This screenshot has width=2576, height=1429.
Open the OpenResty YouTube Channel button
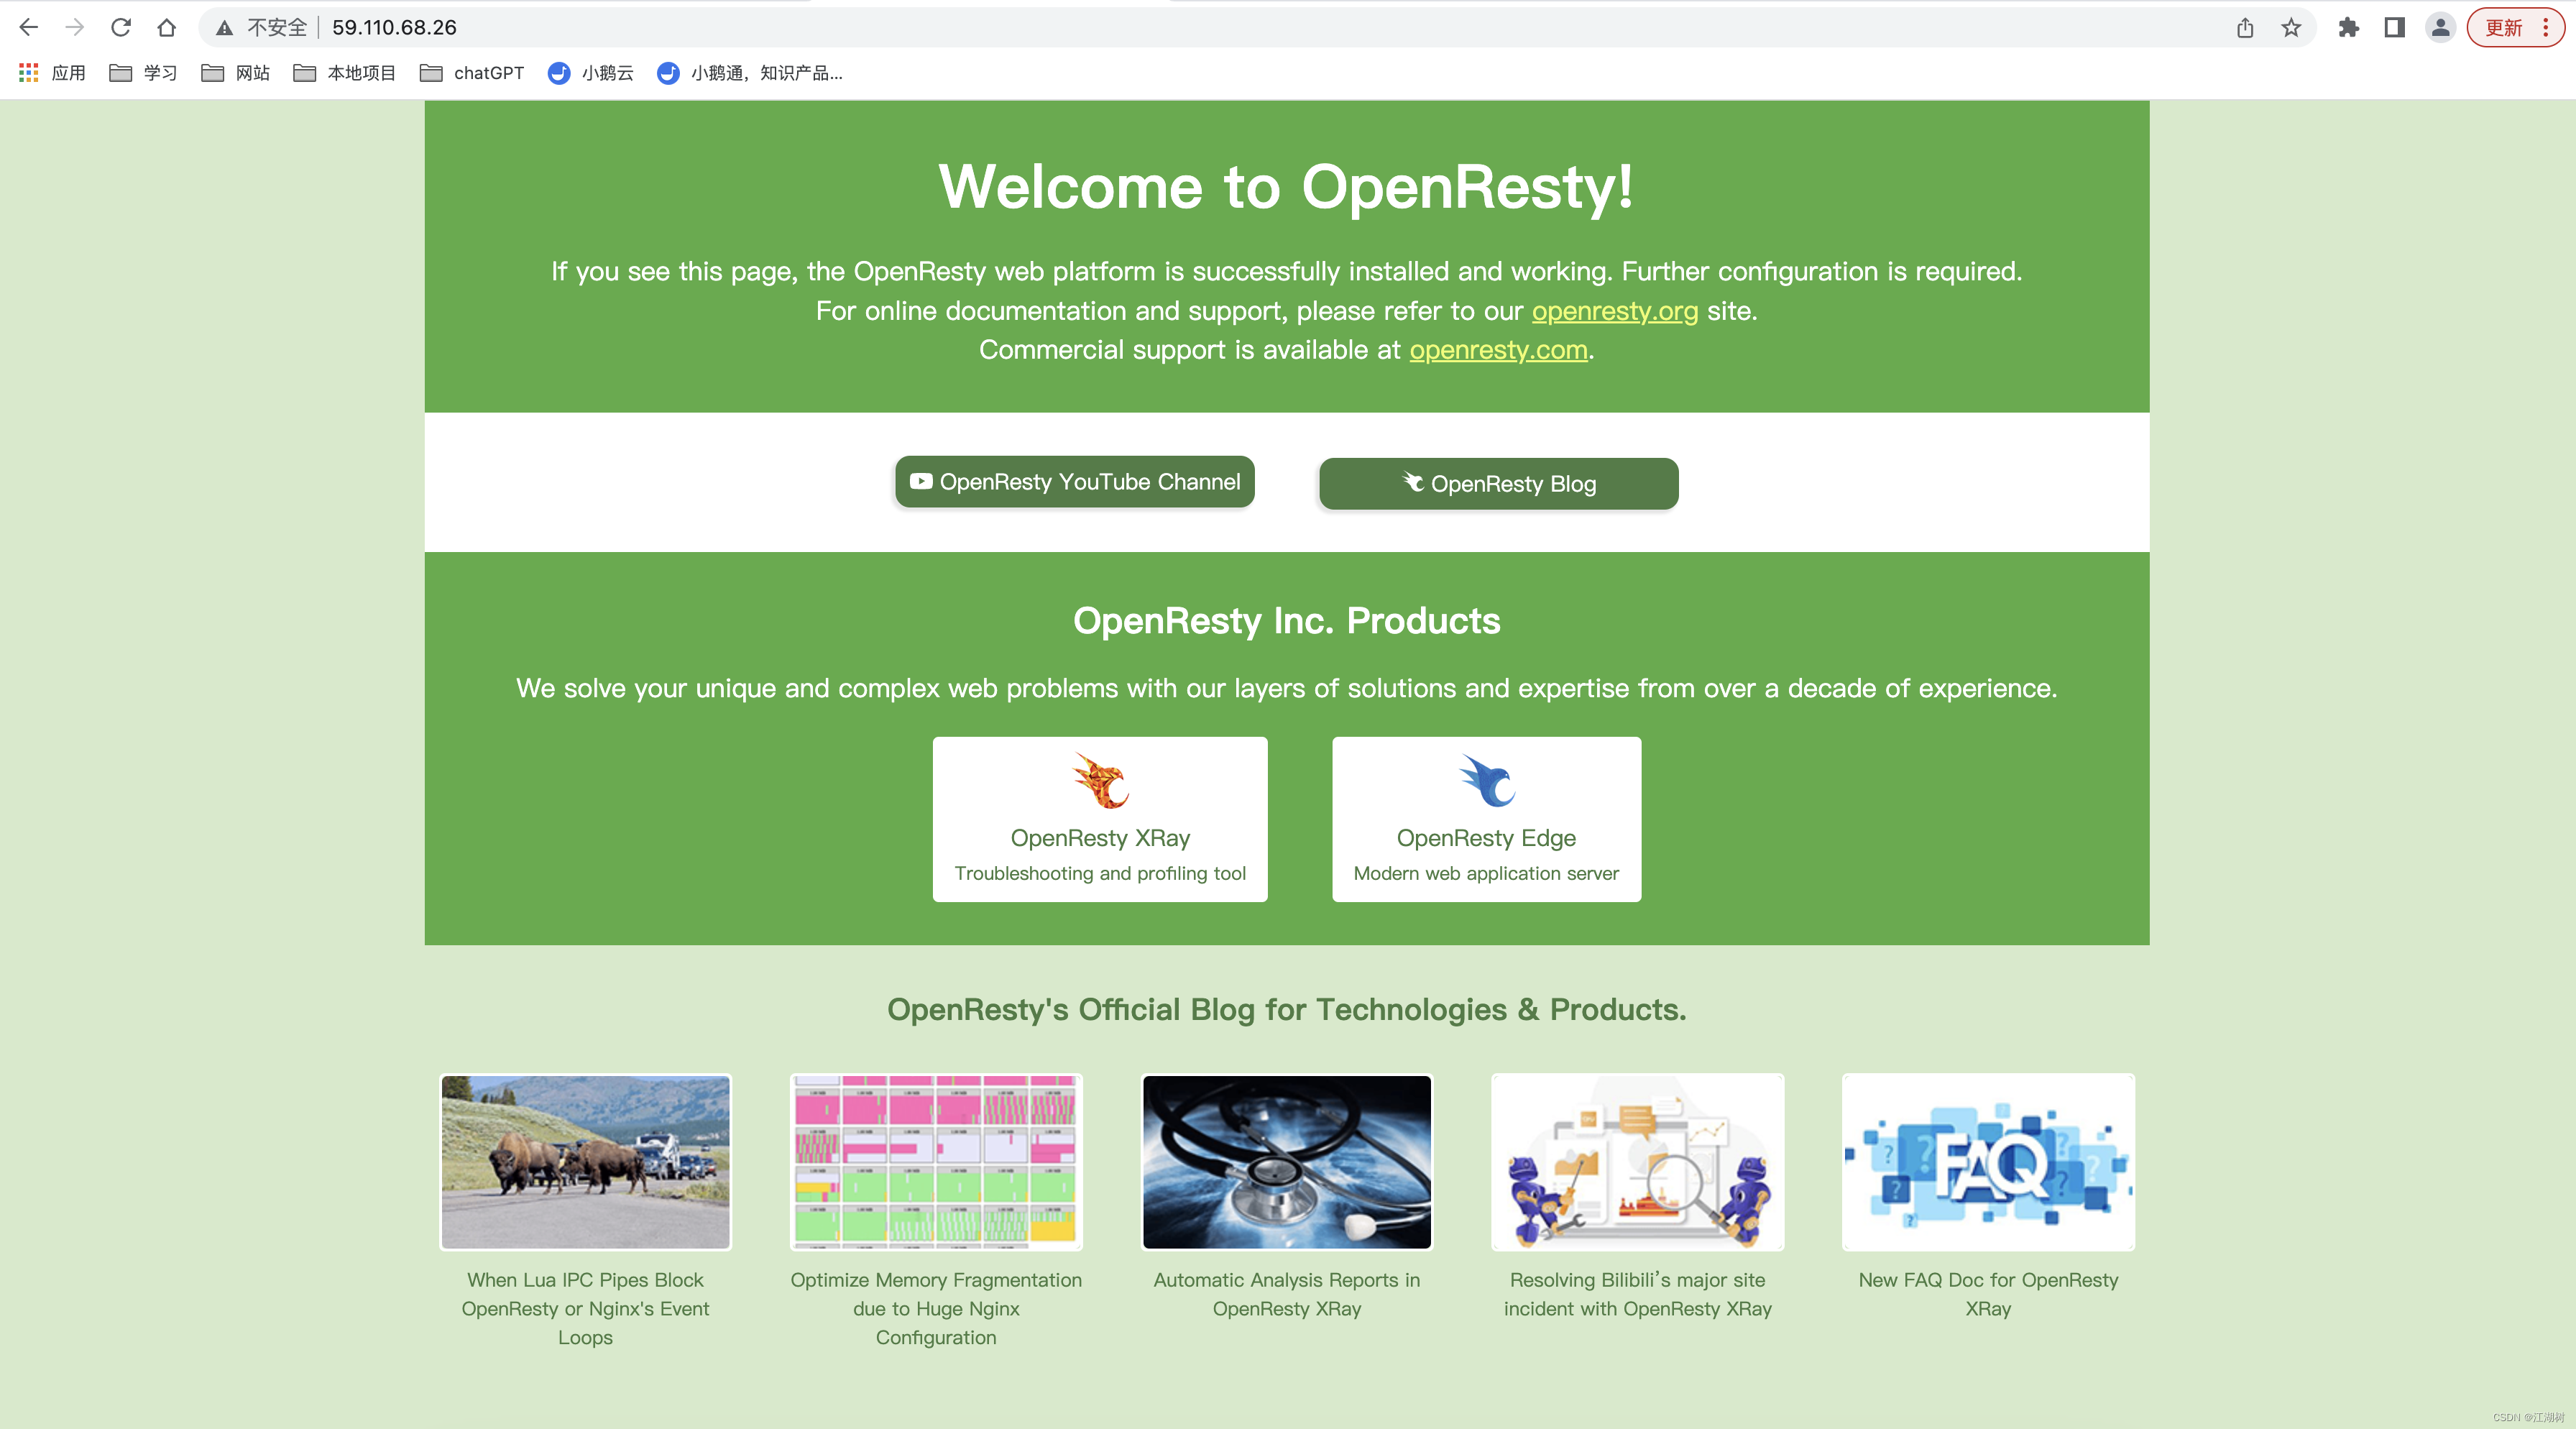1074,482
